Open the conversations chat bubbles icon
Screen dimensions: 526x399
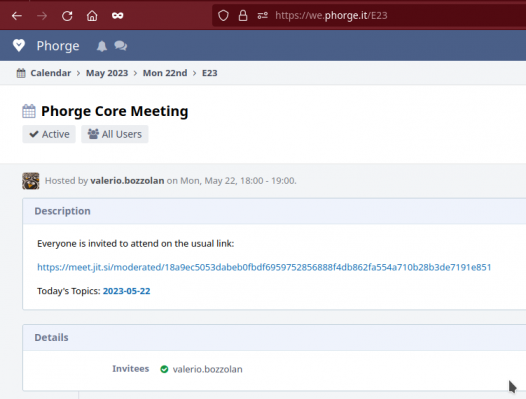pos(120,46)
